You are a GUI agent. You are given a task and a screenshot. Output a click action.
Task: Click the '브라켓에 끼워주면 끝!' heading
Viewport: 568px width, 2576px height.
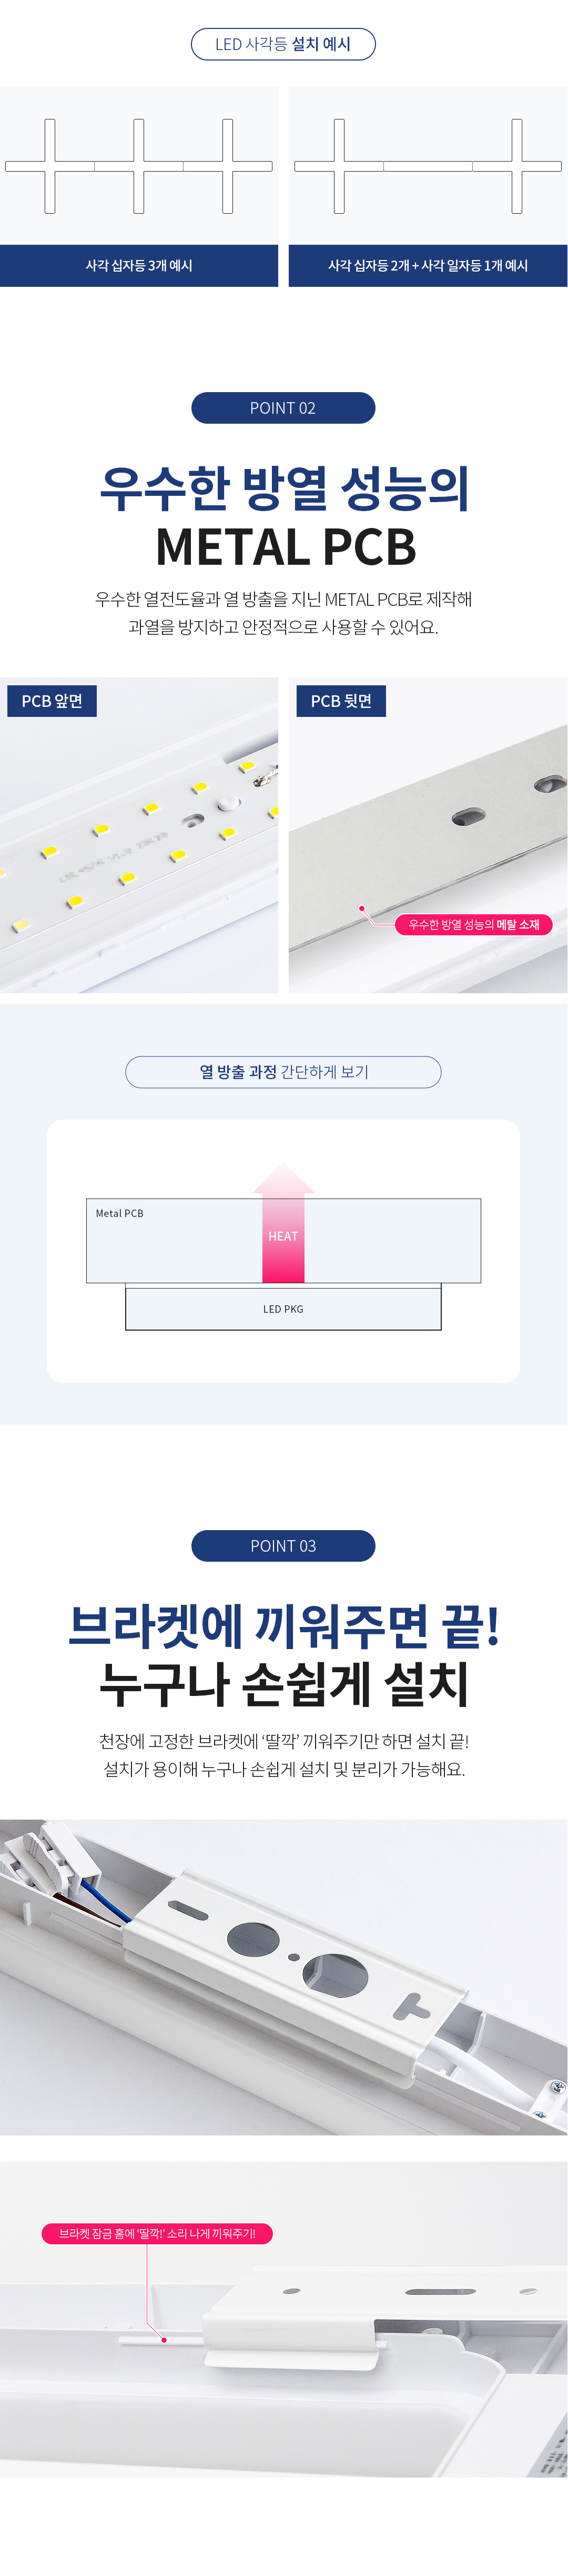click(284, 1626)
